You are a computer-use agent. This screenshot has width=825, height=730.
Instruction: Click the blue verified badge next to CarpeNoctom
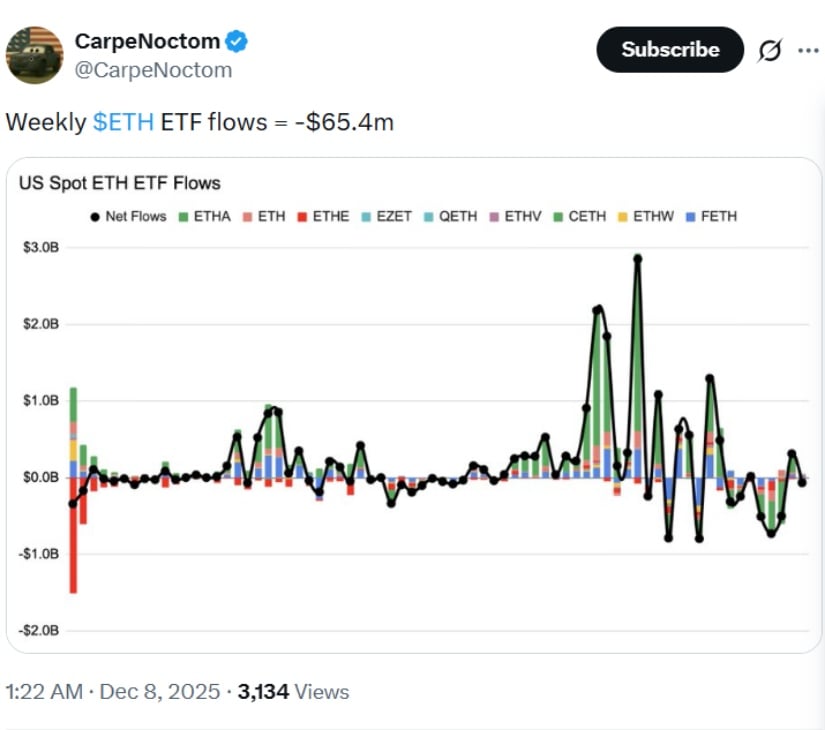click(235, 41)
